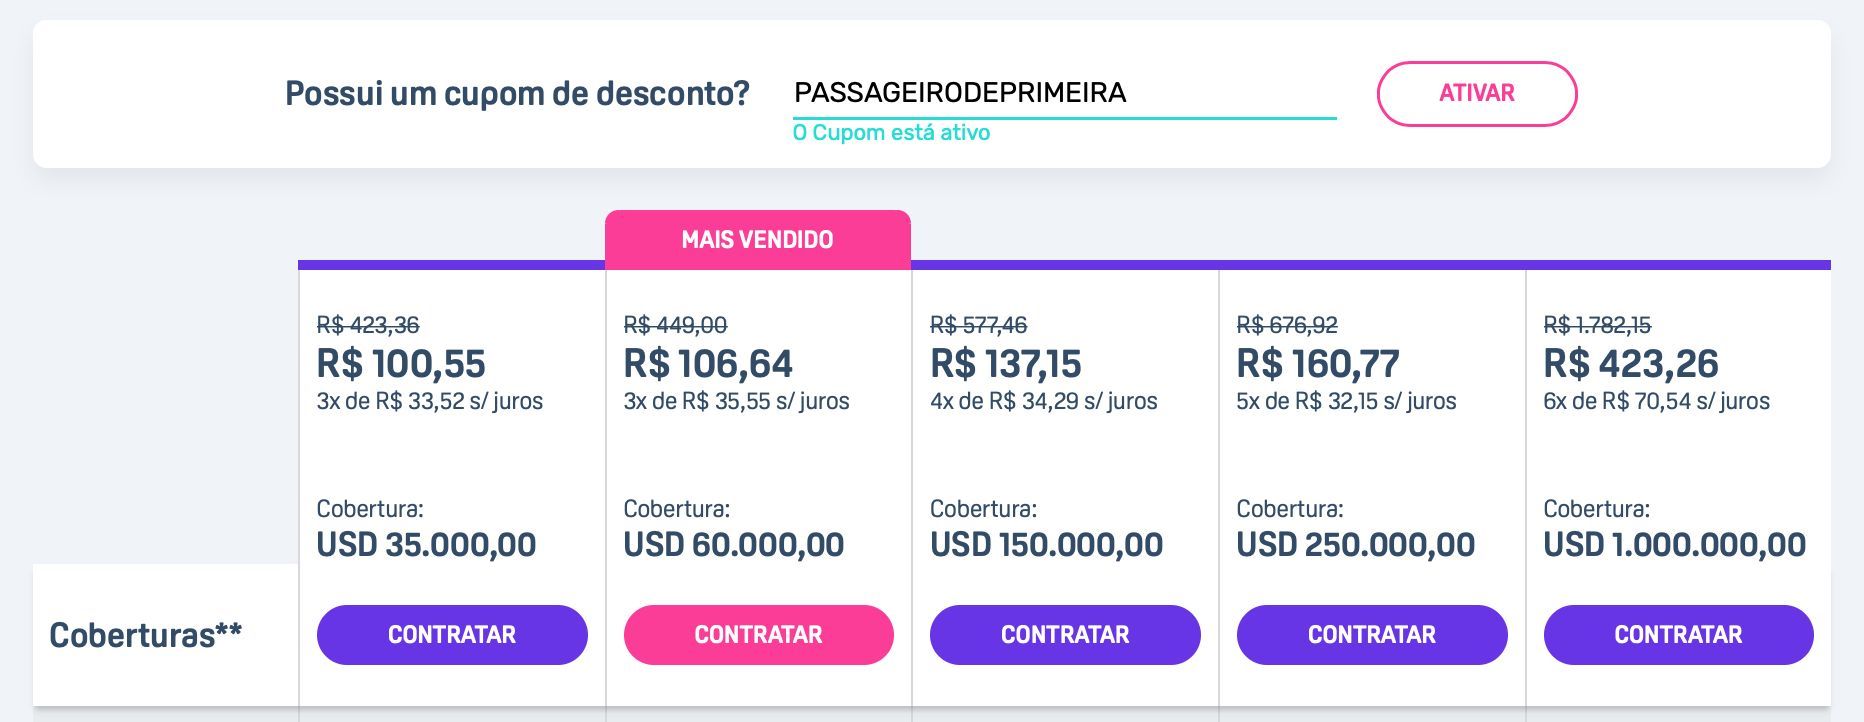Focus the discount coupon input field
This screenshot has height=722, width=1864.
pyautogui.click(x=1064, y=93)
